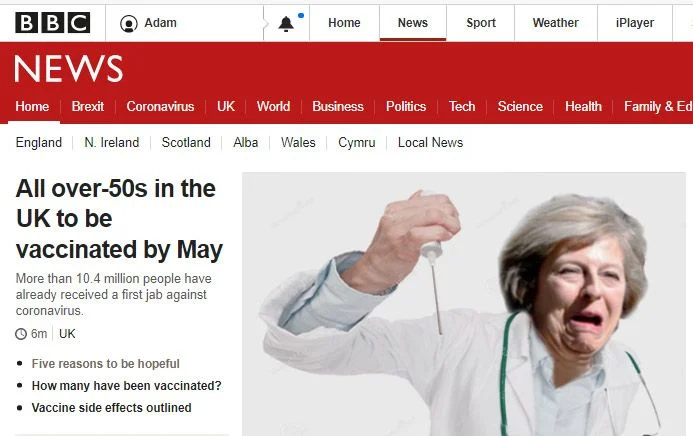Open the UK news section
Screen dimensions: 693x436
click(226, 106)
